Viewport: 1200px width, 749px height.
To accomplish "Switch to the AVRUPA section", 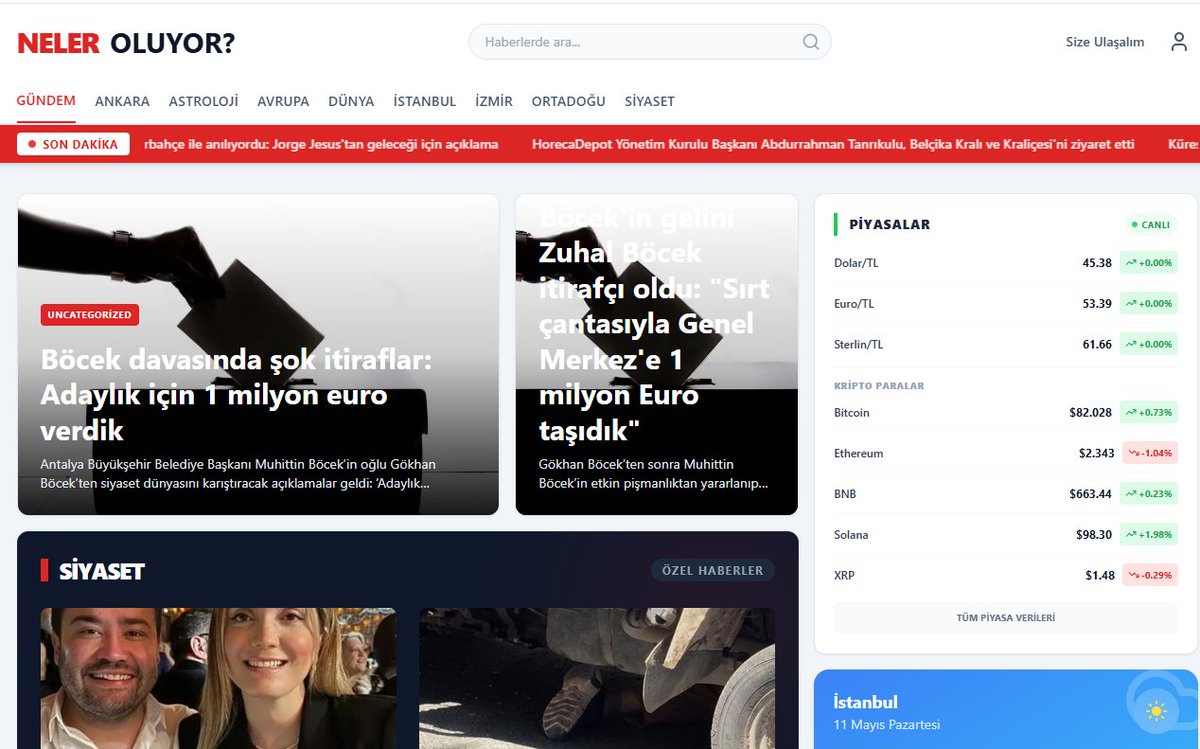I will (283, 101).
